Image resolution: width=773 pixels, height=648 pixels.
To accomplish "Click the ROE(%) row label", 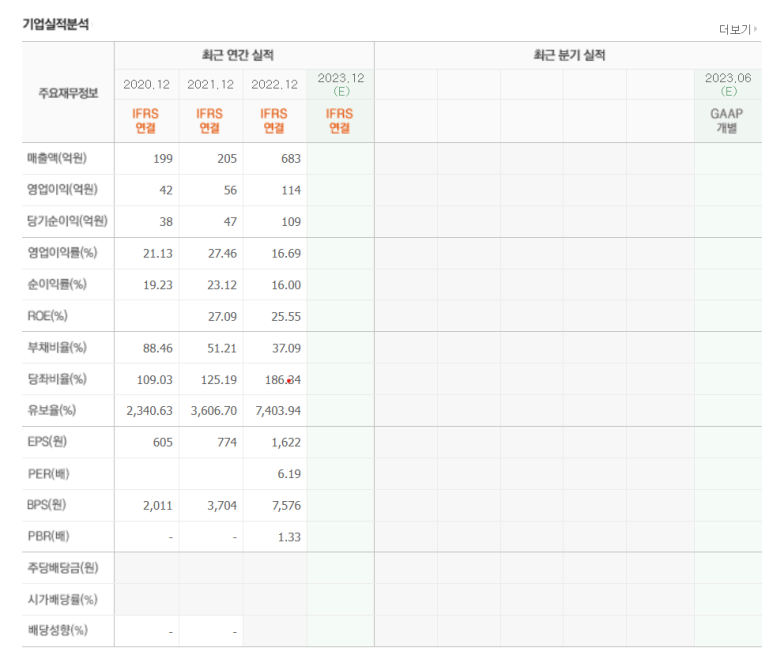I will [x=47, y=316].
